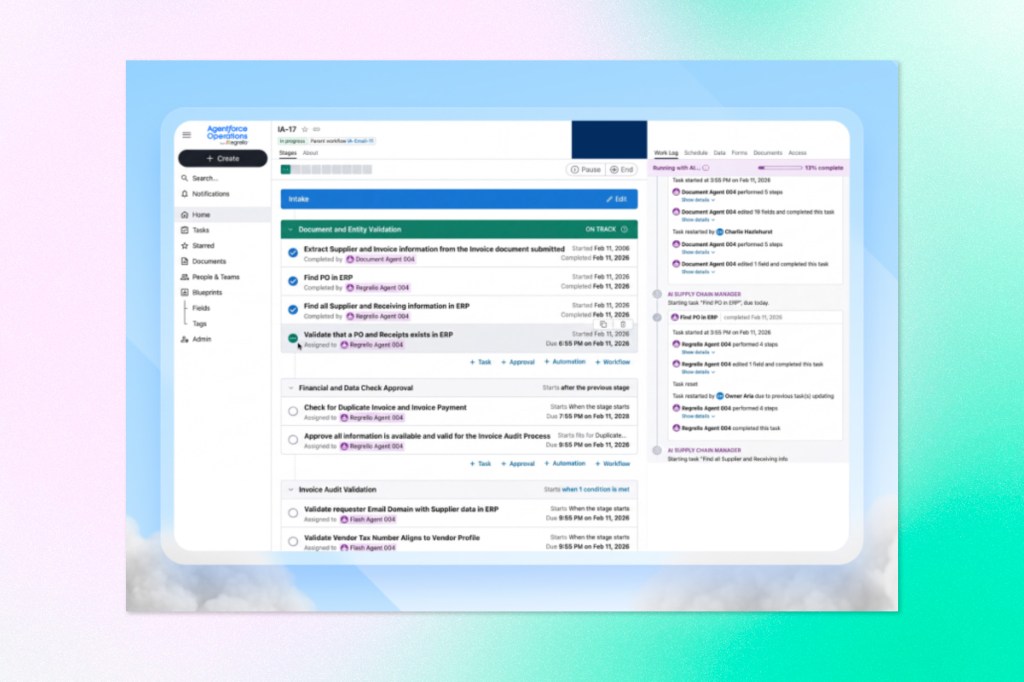The image size is (1024, 682).
Task: Show details under Regrello Agent edited 1 field
Action: (x=698, y=372)
